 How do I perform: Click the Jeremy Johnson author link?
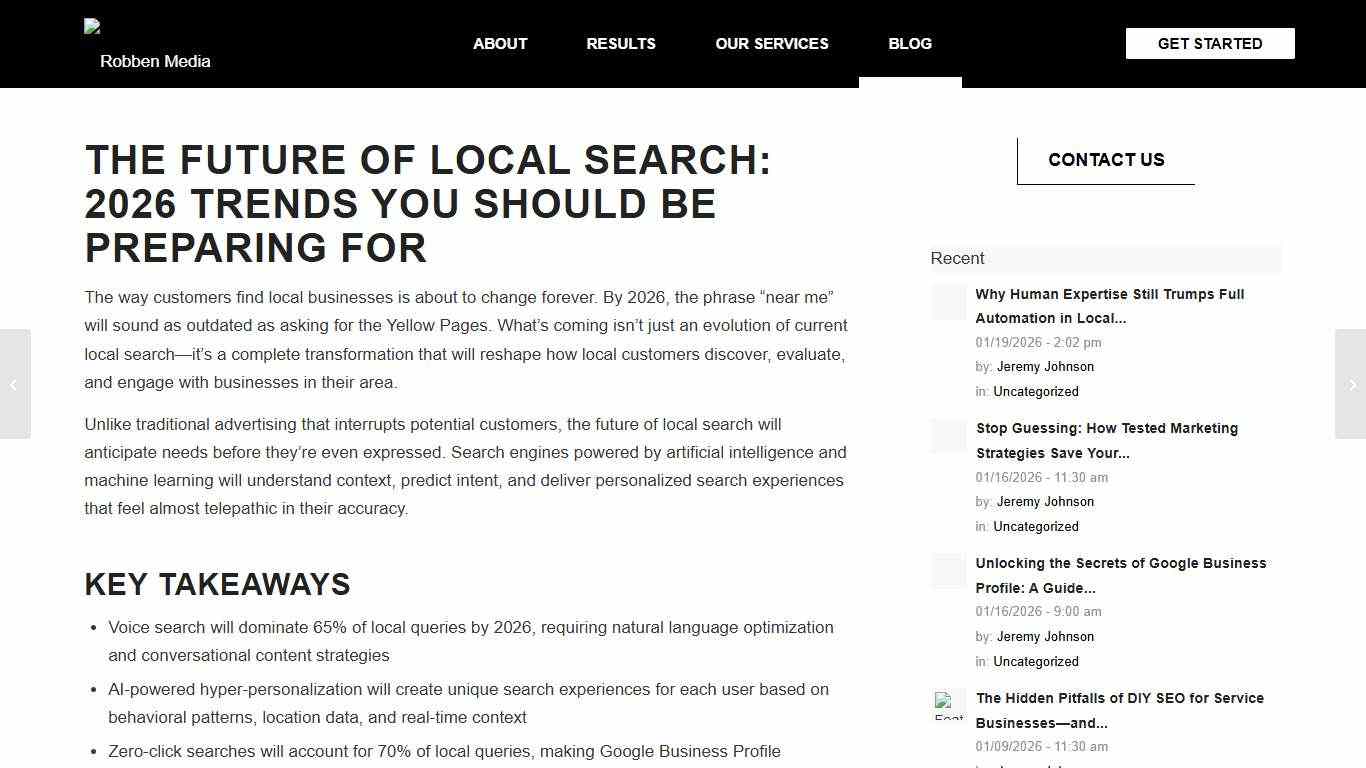pos(1045,367)
